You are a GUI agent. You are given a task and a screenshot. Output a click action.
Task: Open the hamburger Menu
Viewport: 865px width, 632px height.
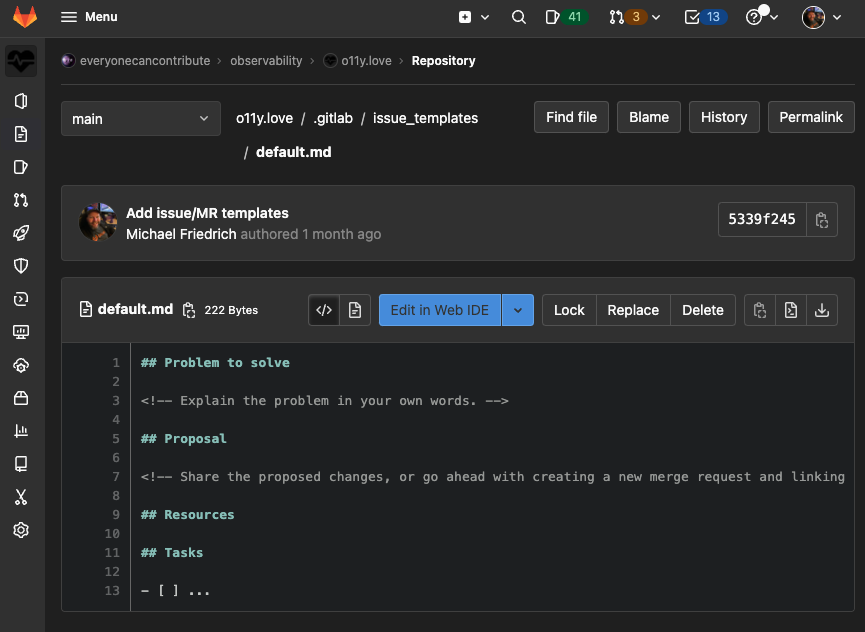pyautogui.click(x=89, y=17)
